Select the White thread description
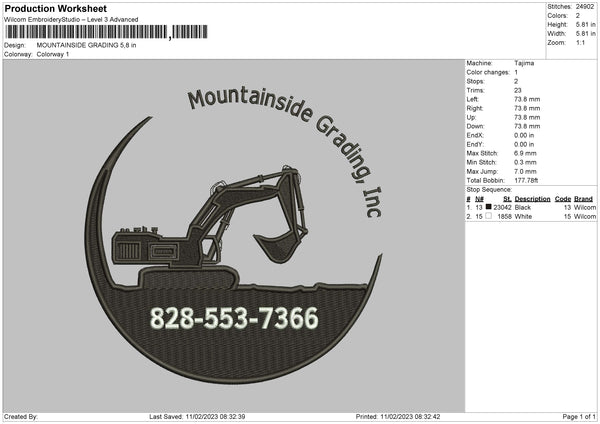Viewport: 600px width, 424px height. click(x=523, y=217)
